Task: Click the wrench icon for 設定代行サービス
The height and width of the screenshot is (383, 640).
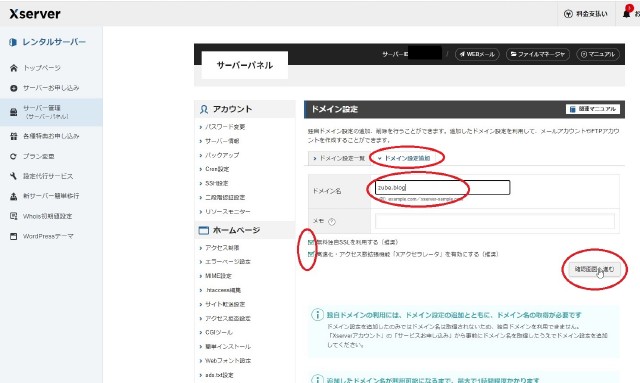Action: pyautogui.click(x=13, y=176)
